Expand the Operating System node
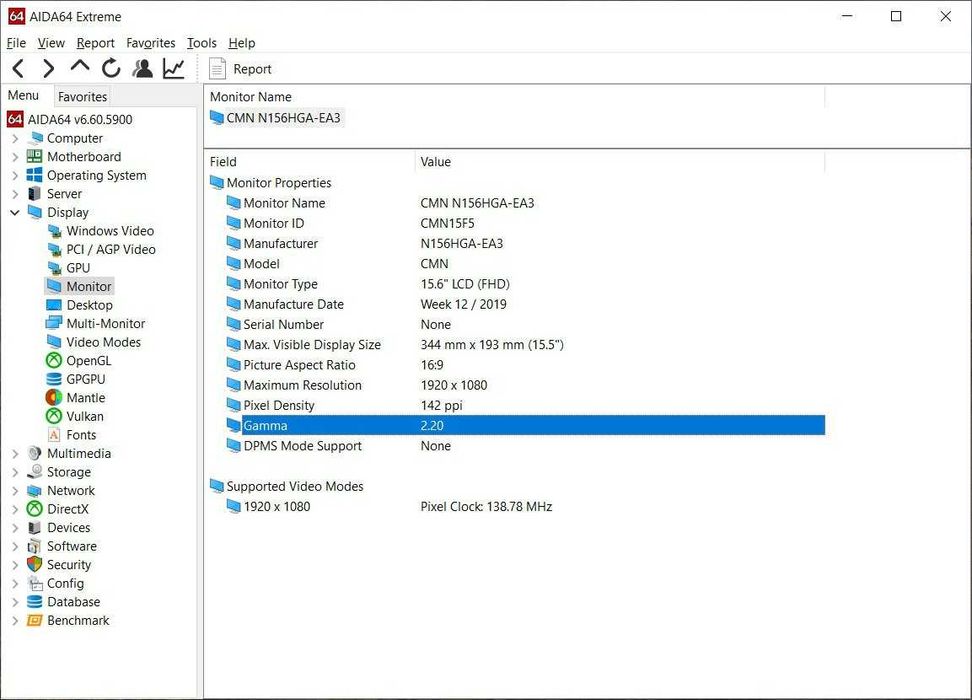The height and width of the screenshot is (700, 972). (x=15, y=175)
